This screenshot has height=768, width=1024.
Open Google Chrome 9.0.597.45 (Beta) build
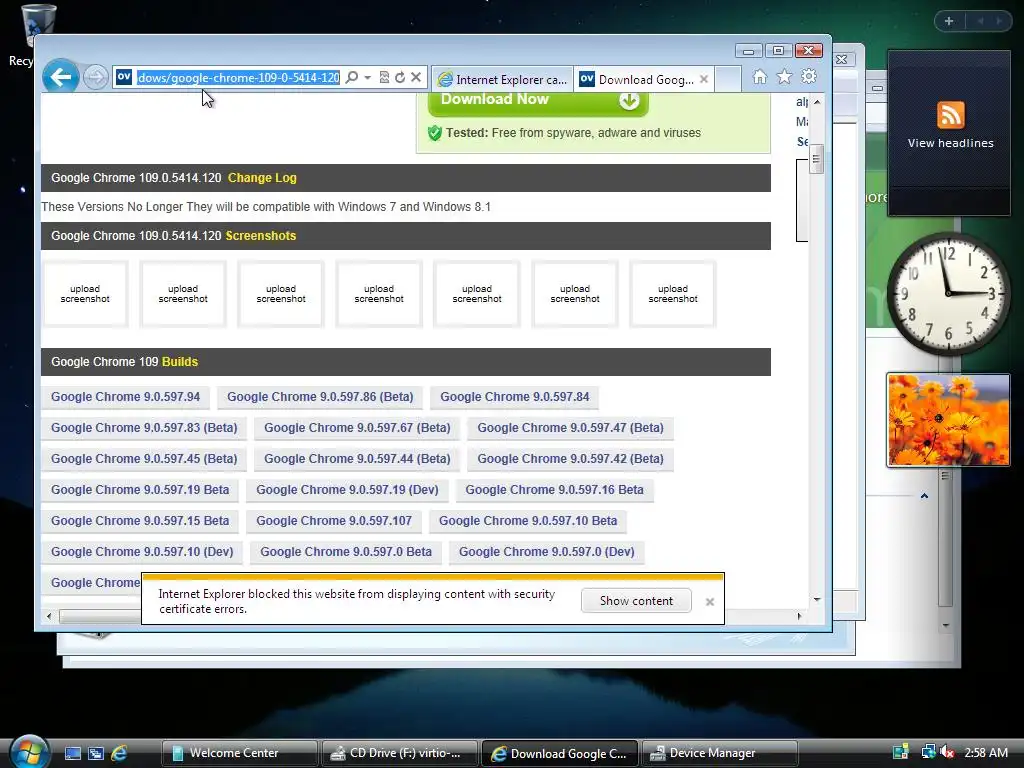click(x=144, y=459)
